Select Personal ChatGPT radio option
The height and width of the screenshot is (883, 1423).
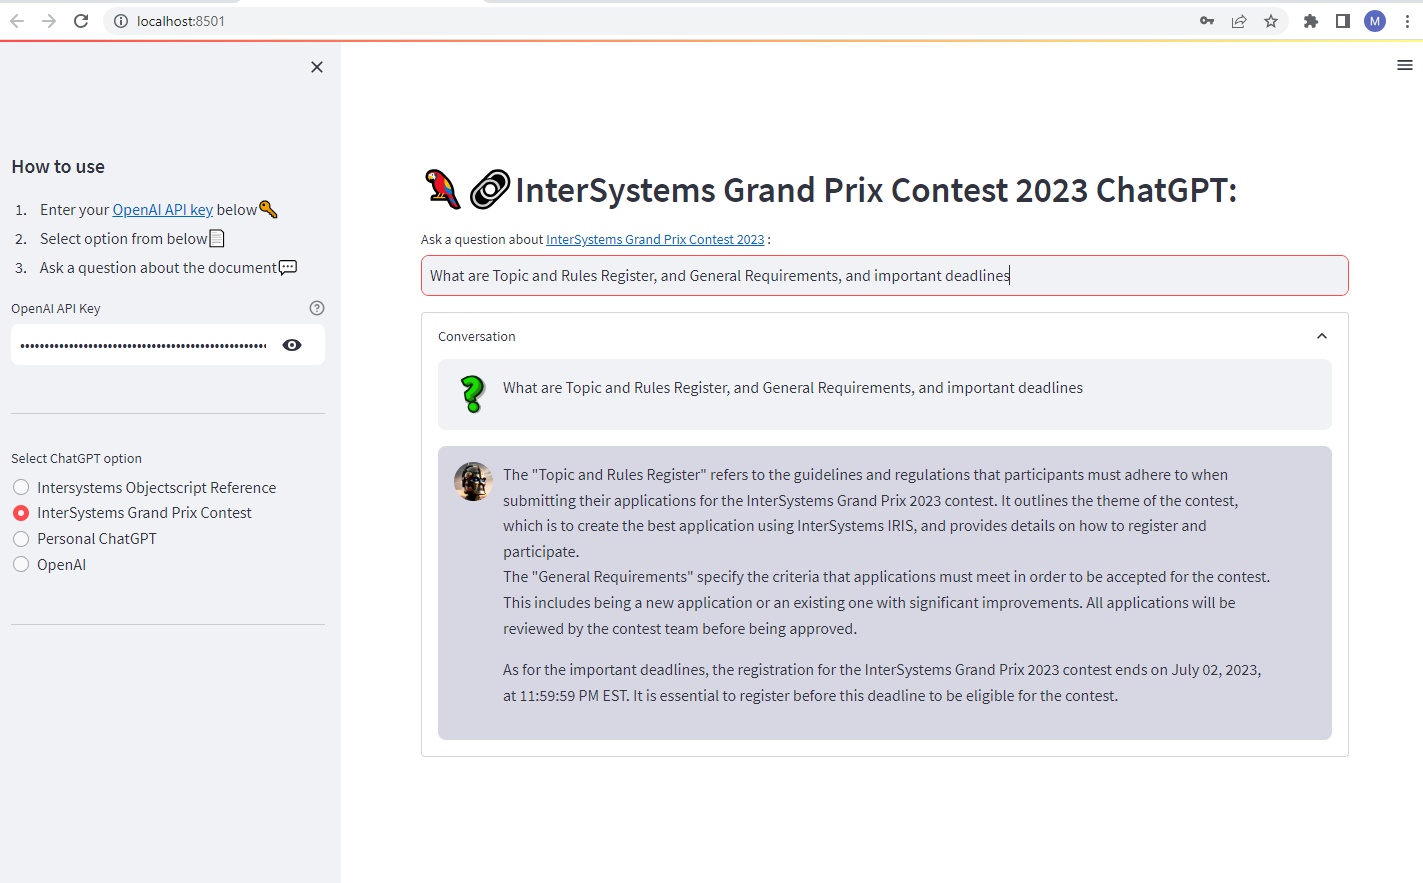[x=21, y=539]
